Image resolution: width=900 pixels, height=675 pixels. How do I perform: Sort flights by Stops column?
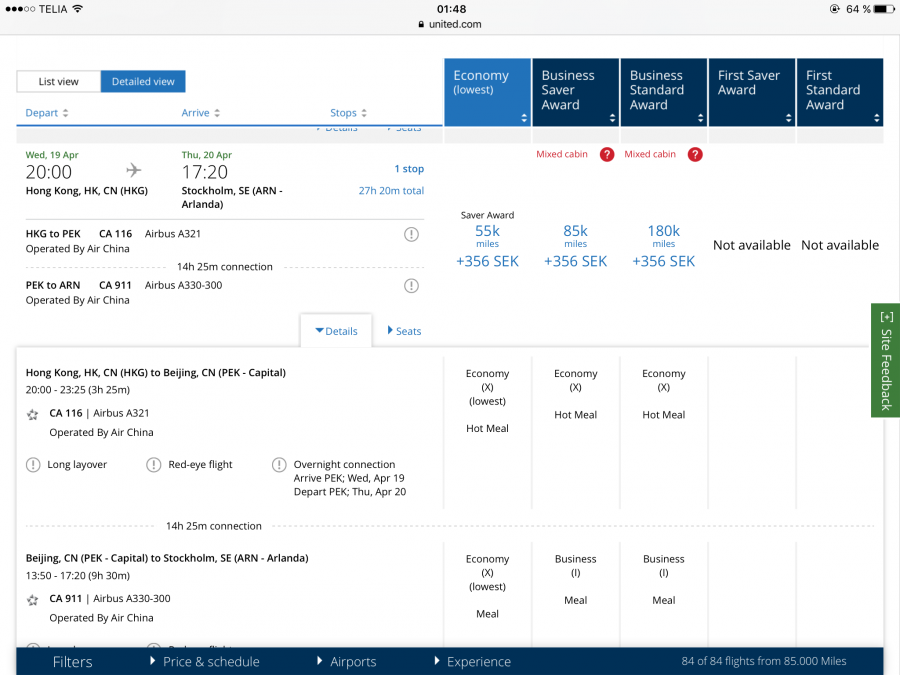click(349, 113)
